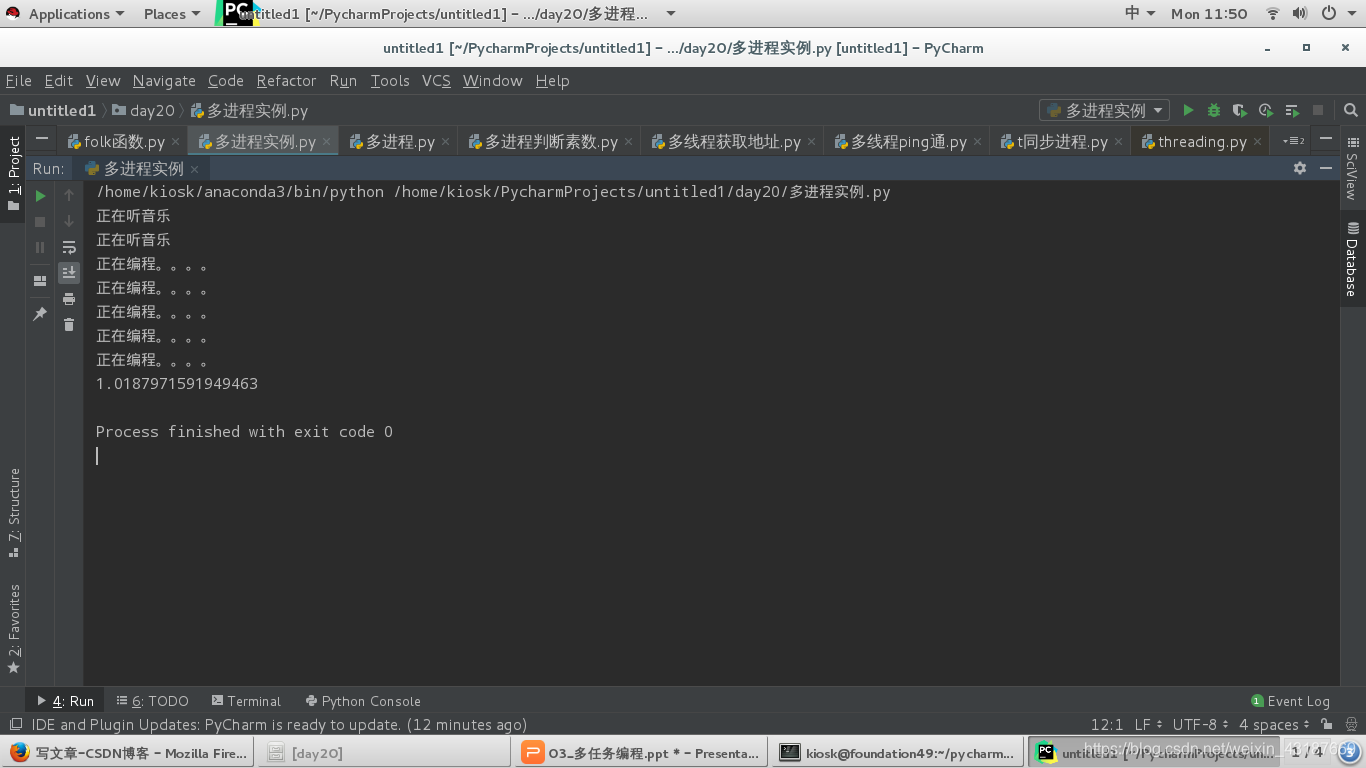Show the hidden editor tabs list

[x=1294, y=141]
